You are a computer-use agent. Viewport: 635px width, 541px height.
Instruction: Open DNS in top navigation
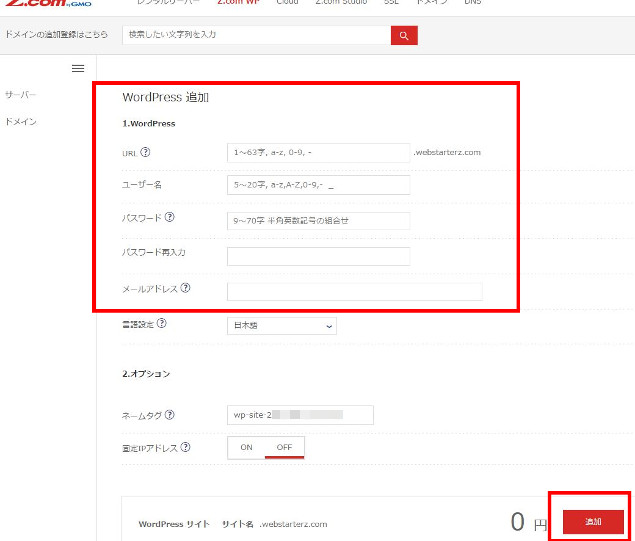tap(473, 2)
